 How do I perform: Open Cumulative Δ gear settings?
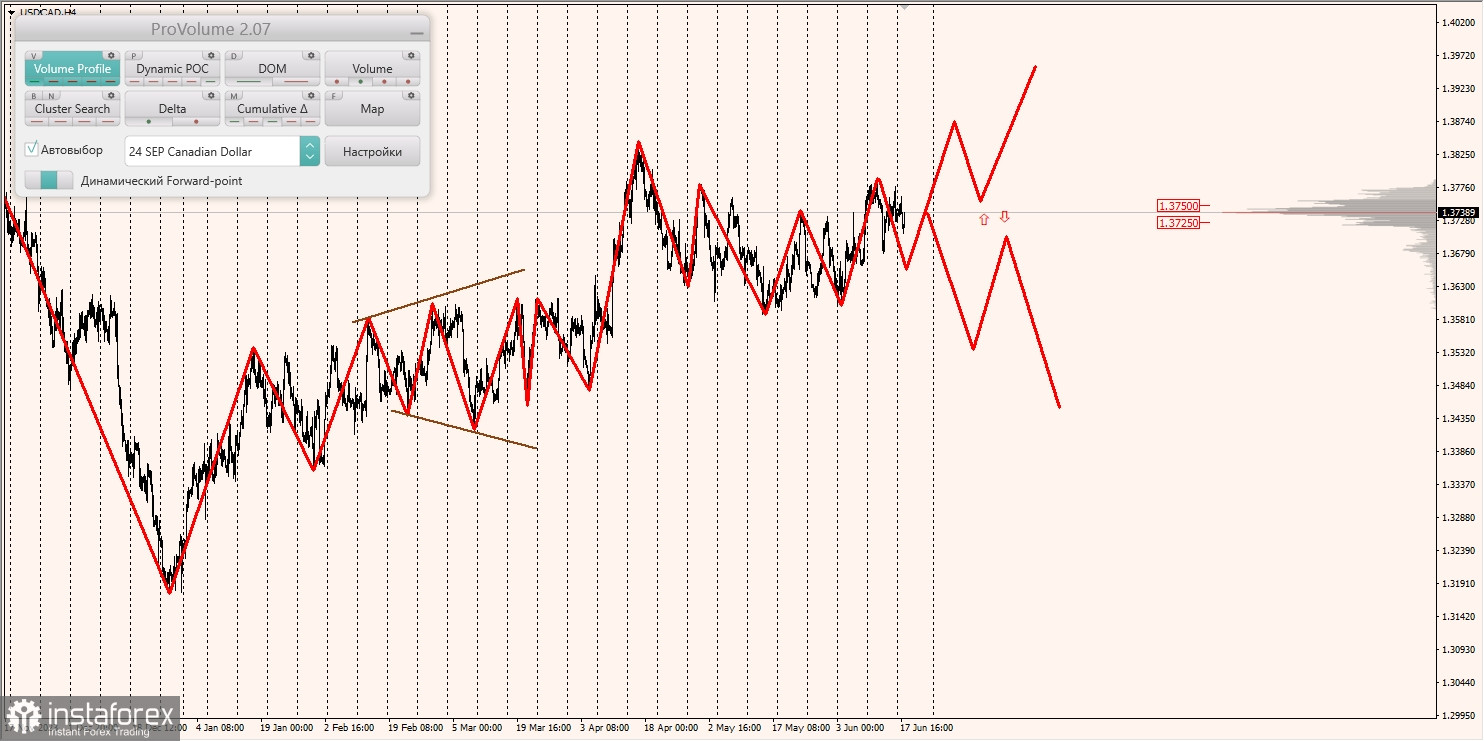pyautogui.click(x=311, y=95)
